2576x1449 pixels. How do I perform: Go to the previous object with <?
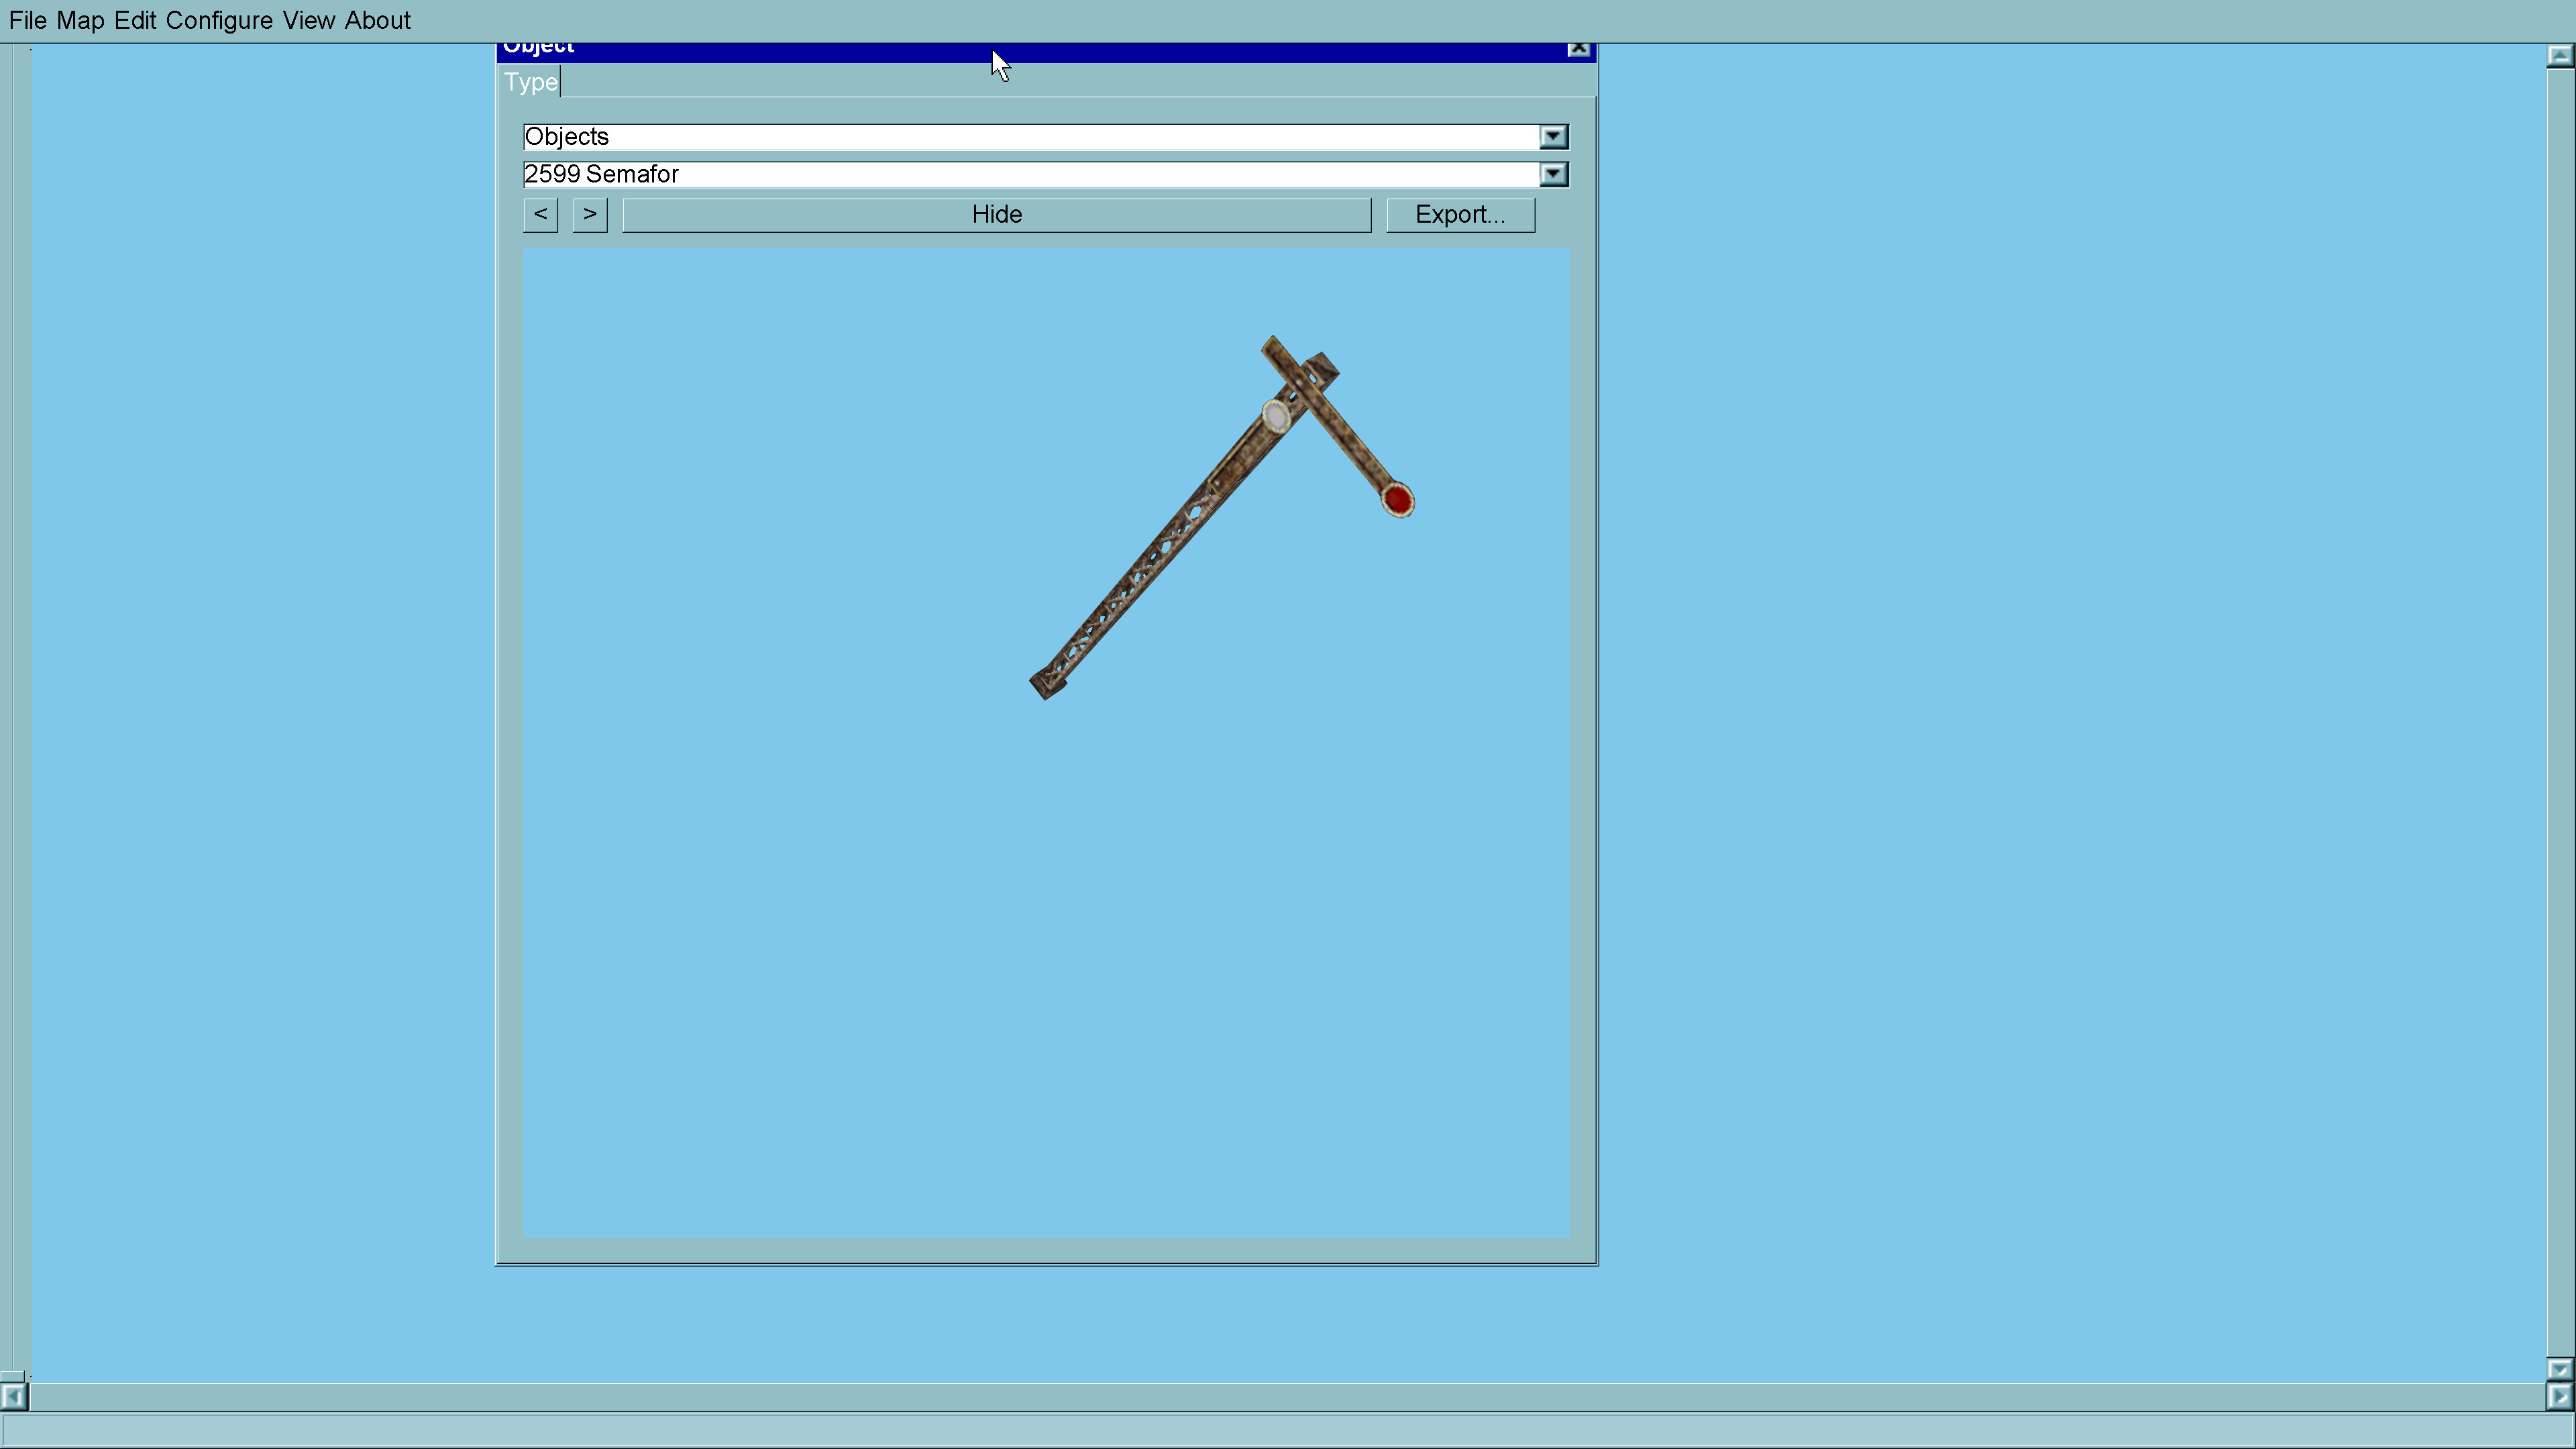(x=540, y=214)
